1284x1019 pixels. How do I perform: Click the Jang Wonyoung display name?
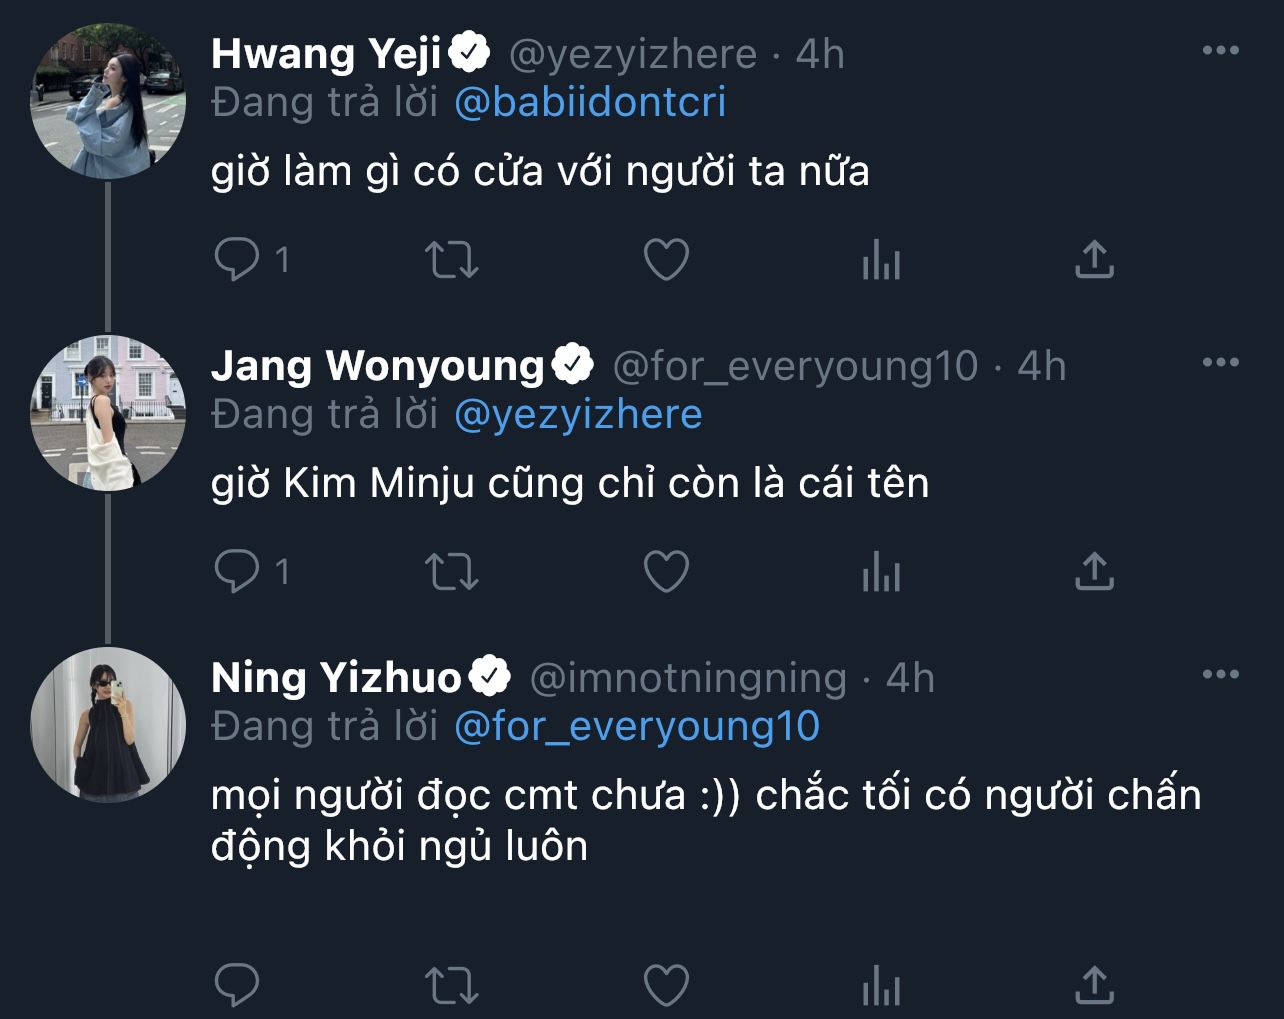pos(377,366)
